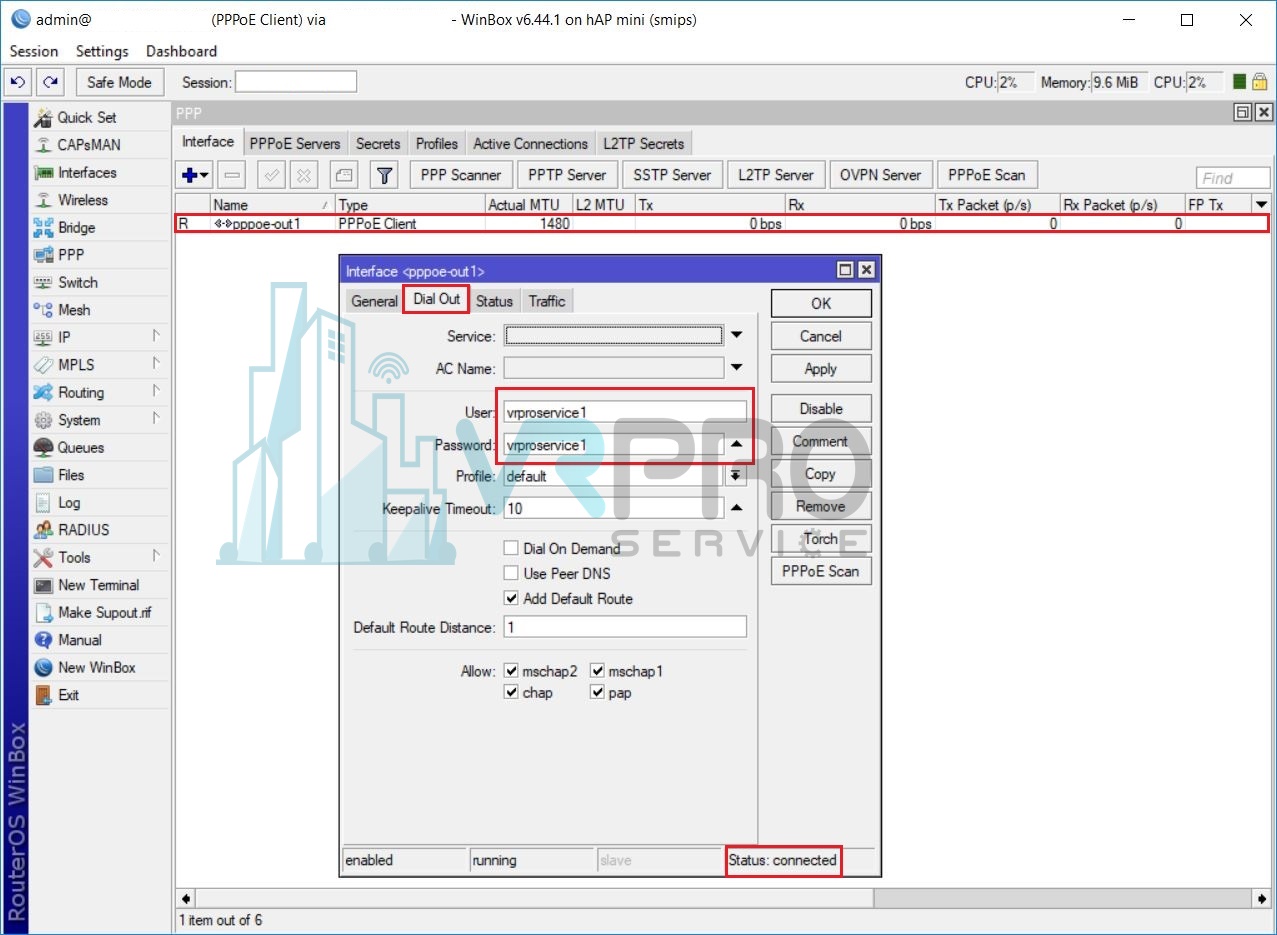
Task: Switch to dialog Status tab
Action: [x=494, y=301]
